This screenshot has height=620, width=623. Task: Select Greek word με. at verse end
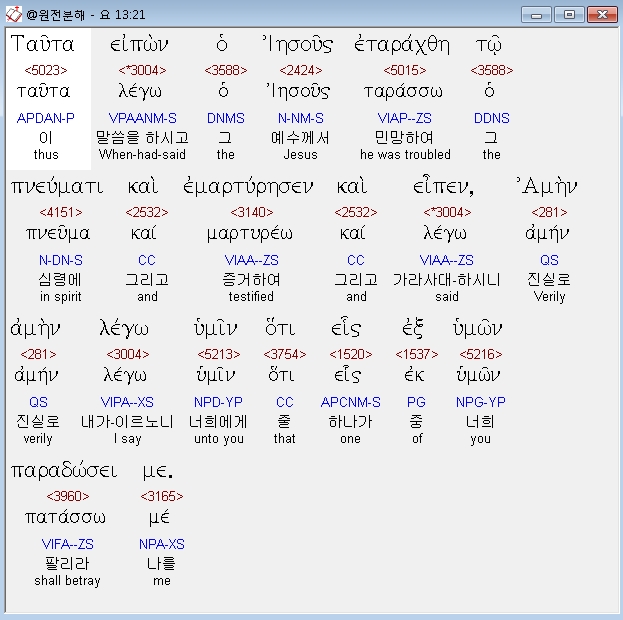158,471
